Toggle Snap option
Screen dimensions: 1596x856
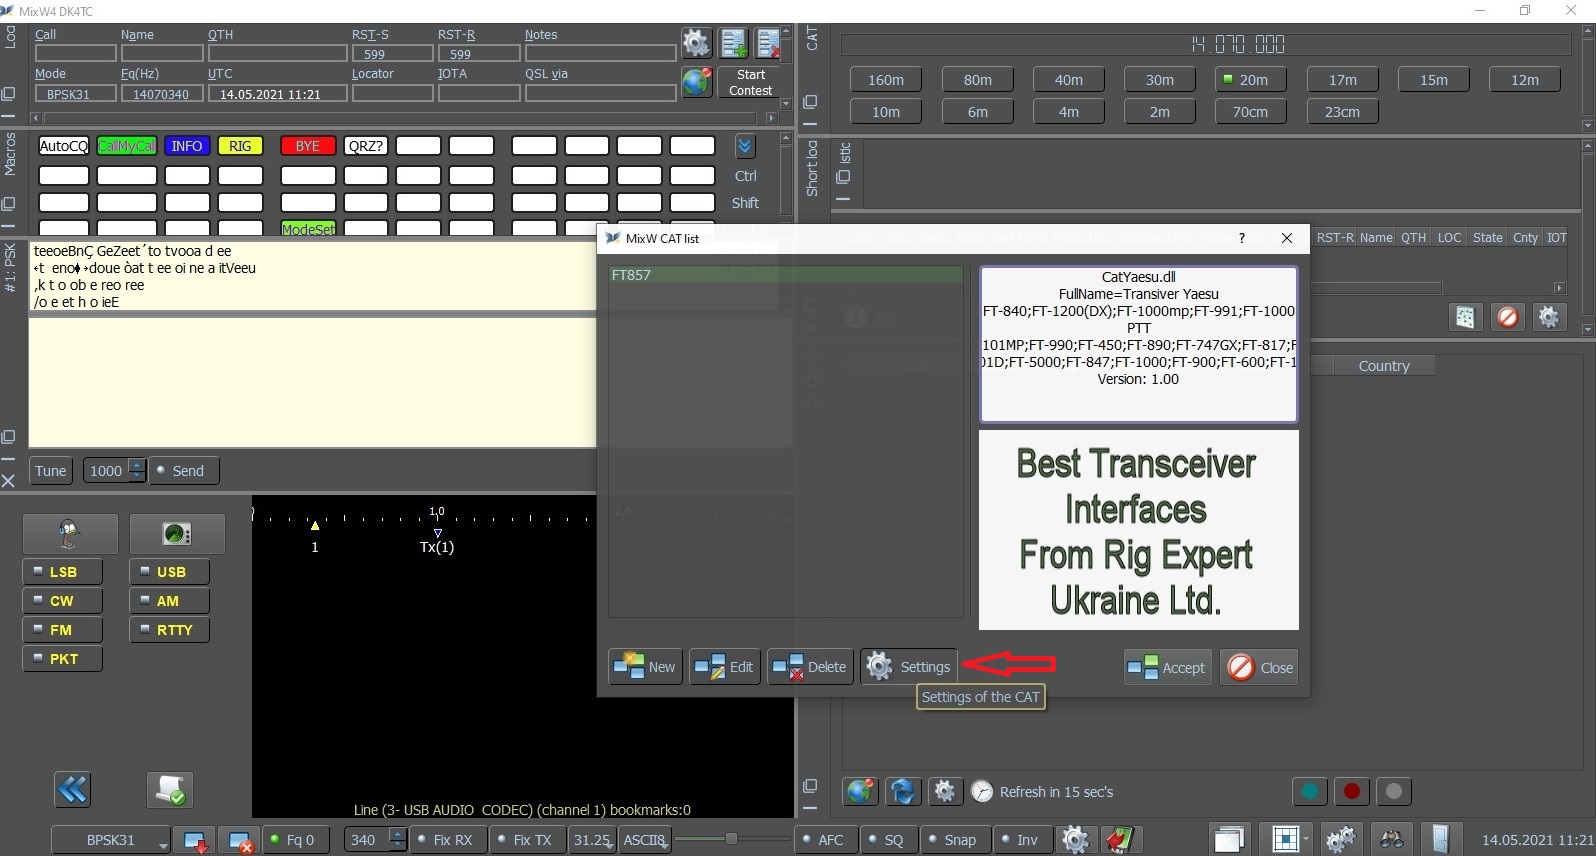[953, 840]
